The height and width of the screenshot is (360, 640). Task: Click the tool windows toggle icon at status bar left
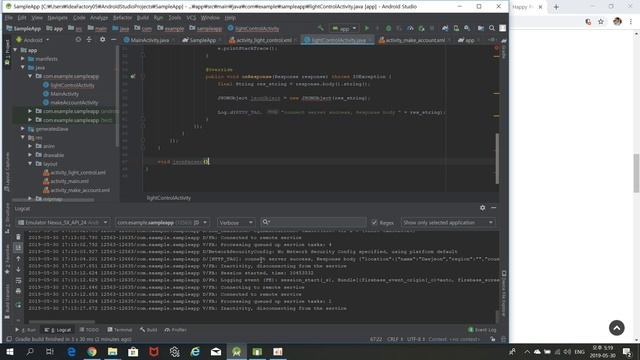(x=9, y=339)
